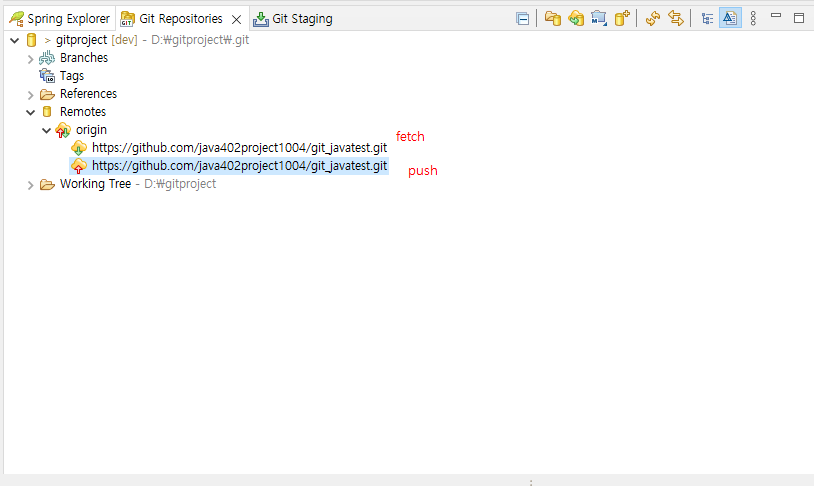Viewport: 814px width, 486px height.
Task: Click the origin cloud icon
Action: pyautogui.click(x=63, y=130)
